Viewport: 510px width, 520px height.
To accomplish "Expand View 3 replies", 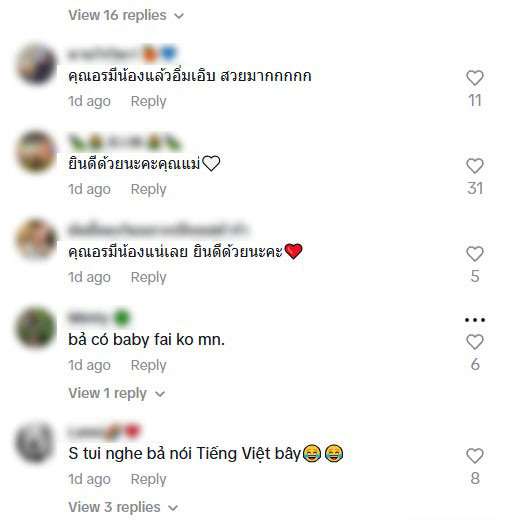I will point(123,507).
